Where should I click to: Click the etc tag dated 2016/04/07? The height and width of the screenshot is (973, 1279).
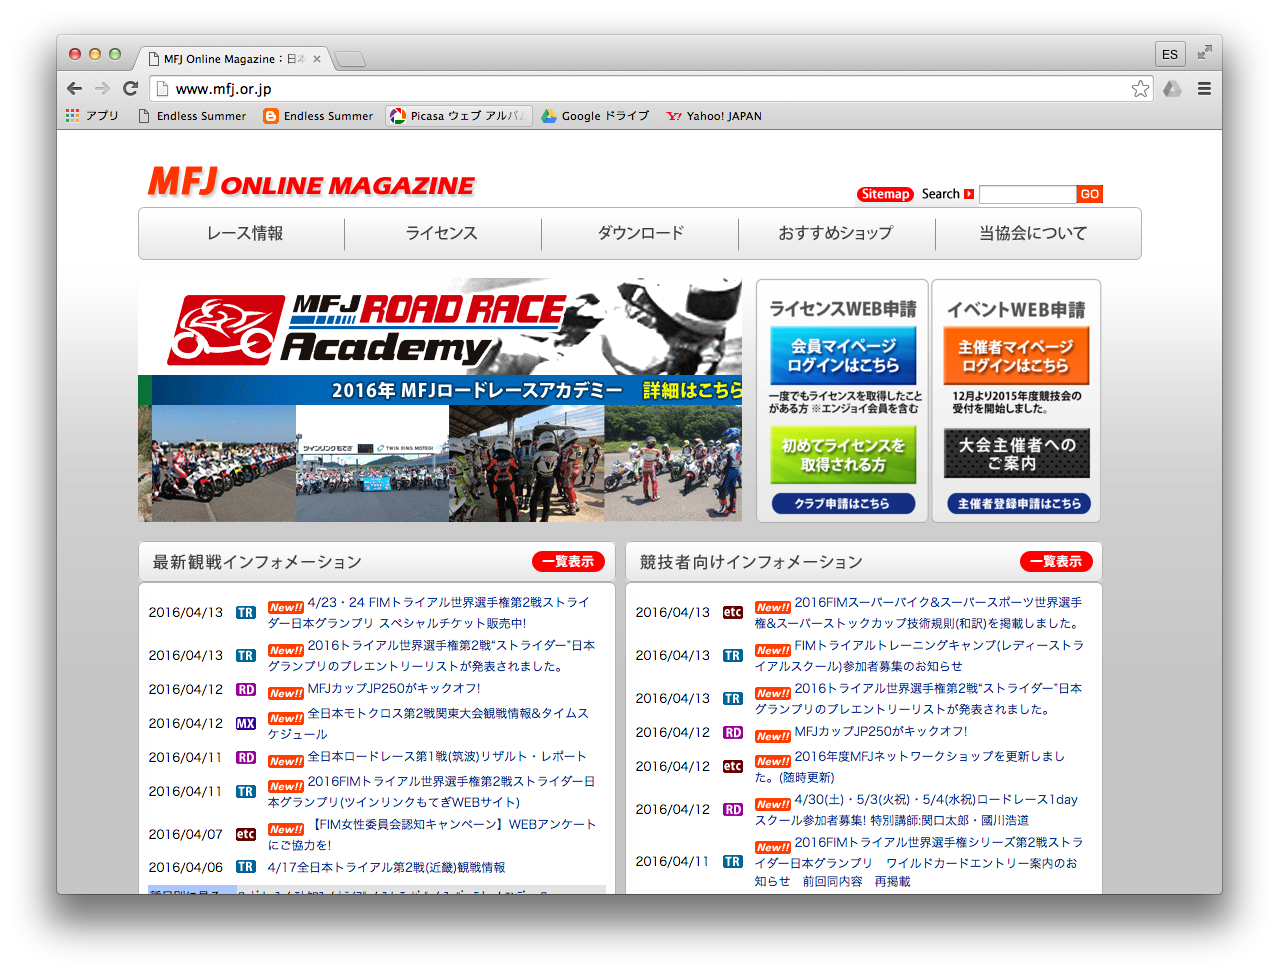(x=246, y=834)
